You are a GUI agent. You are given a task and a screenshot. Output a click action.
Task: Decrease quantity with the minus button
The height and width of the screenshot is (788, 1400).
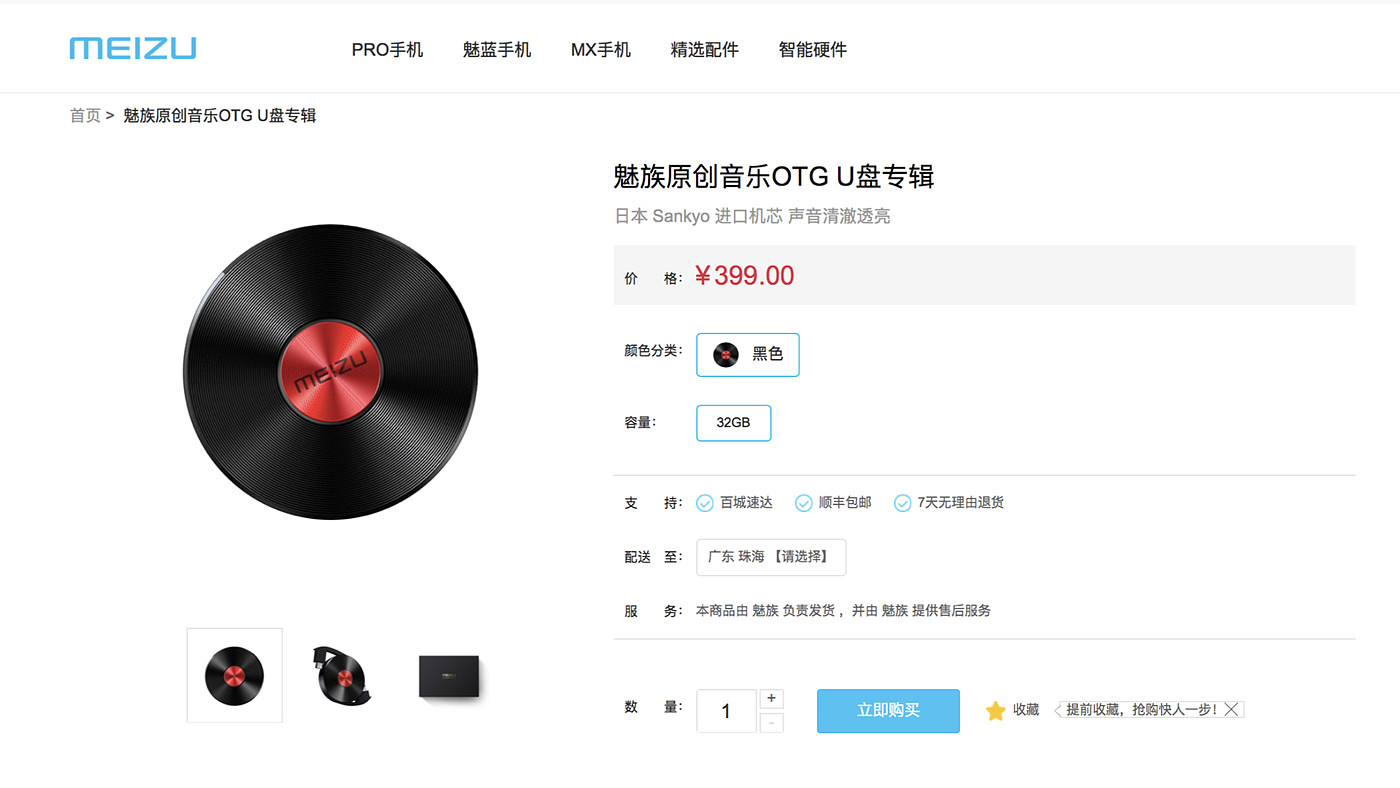pos(771,722)
